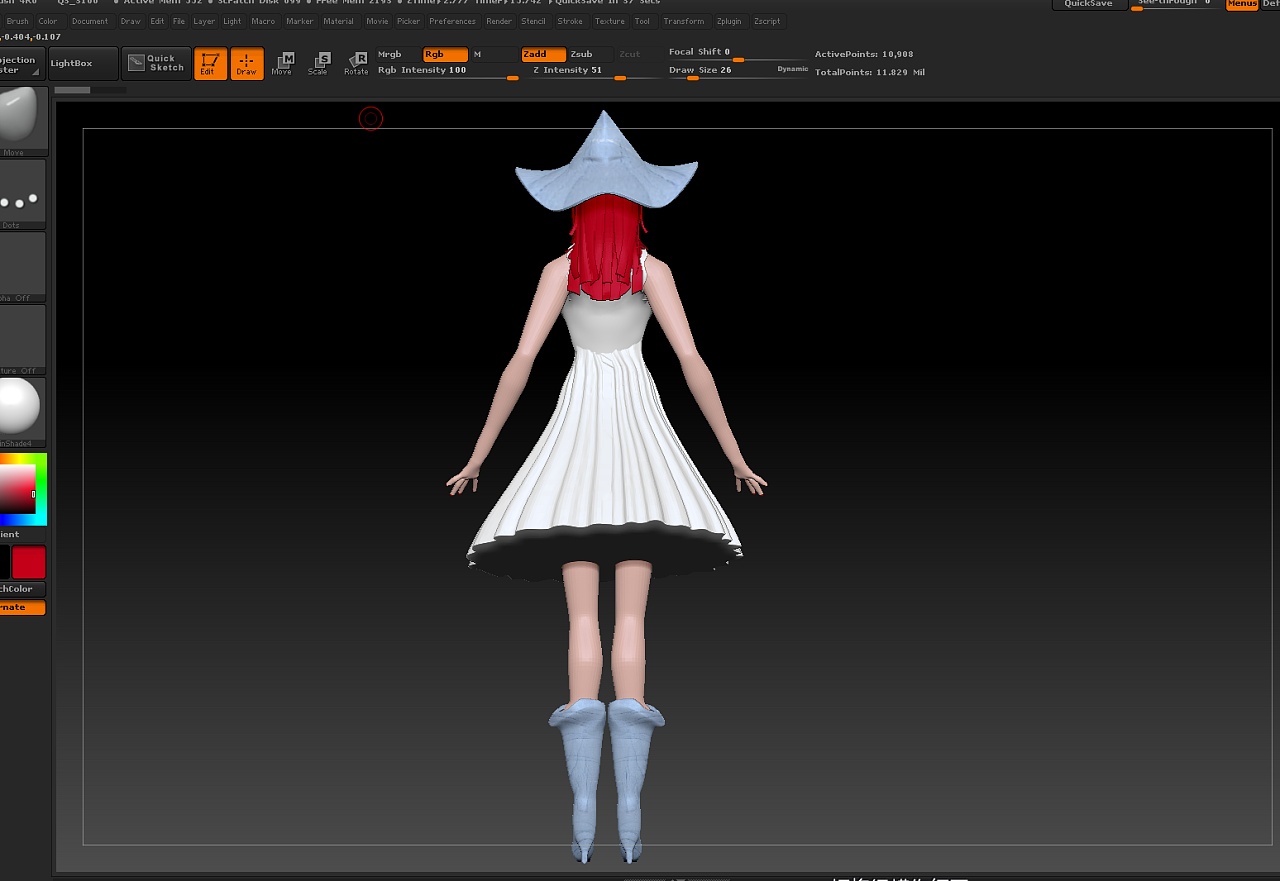Viewport: 1280px width, 881px height.
Task: Enable M material-only mode
Action: click(x=494, y=54)
